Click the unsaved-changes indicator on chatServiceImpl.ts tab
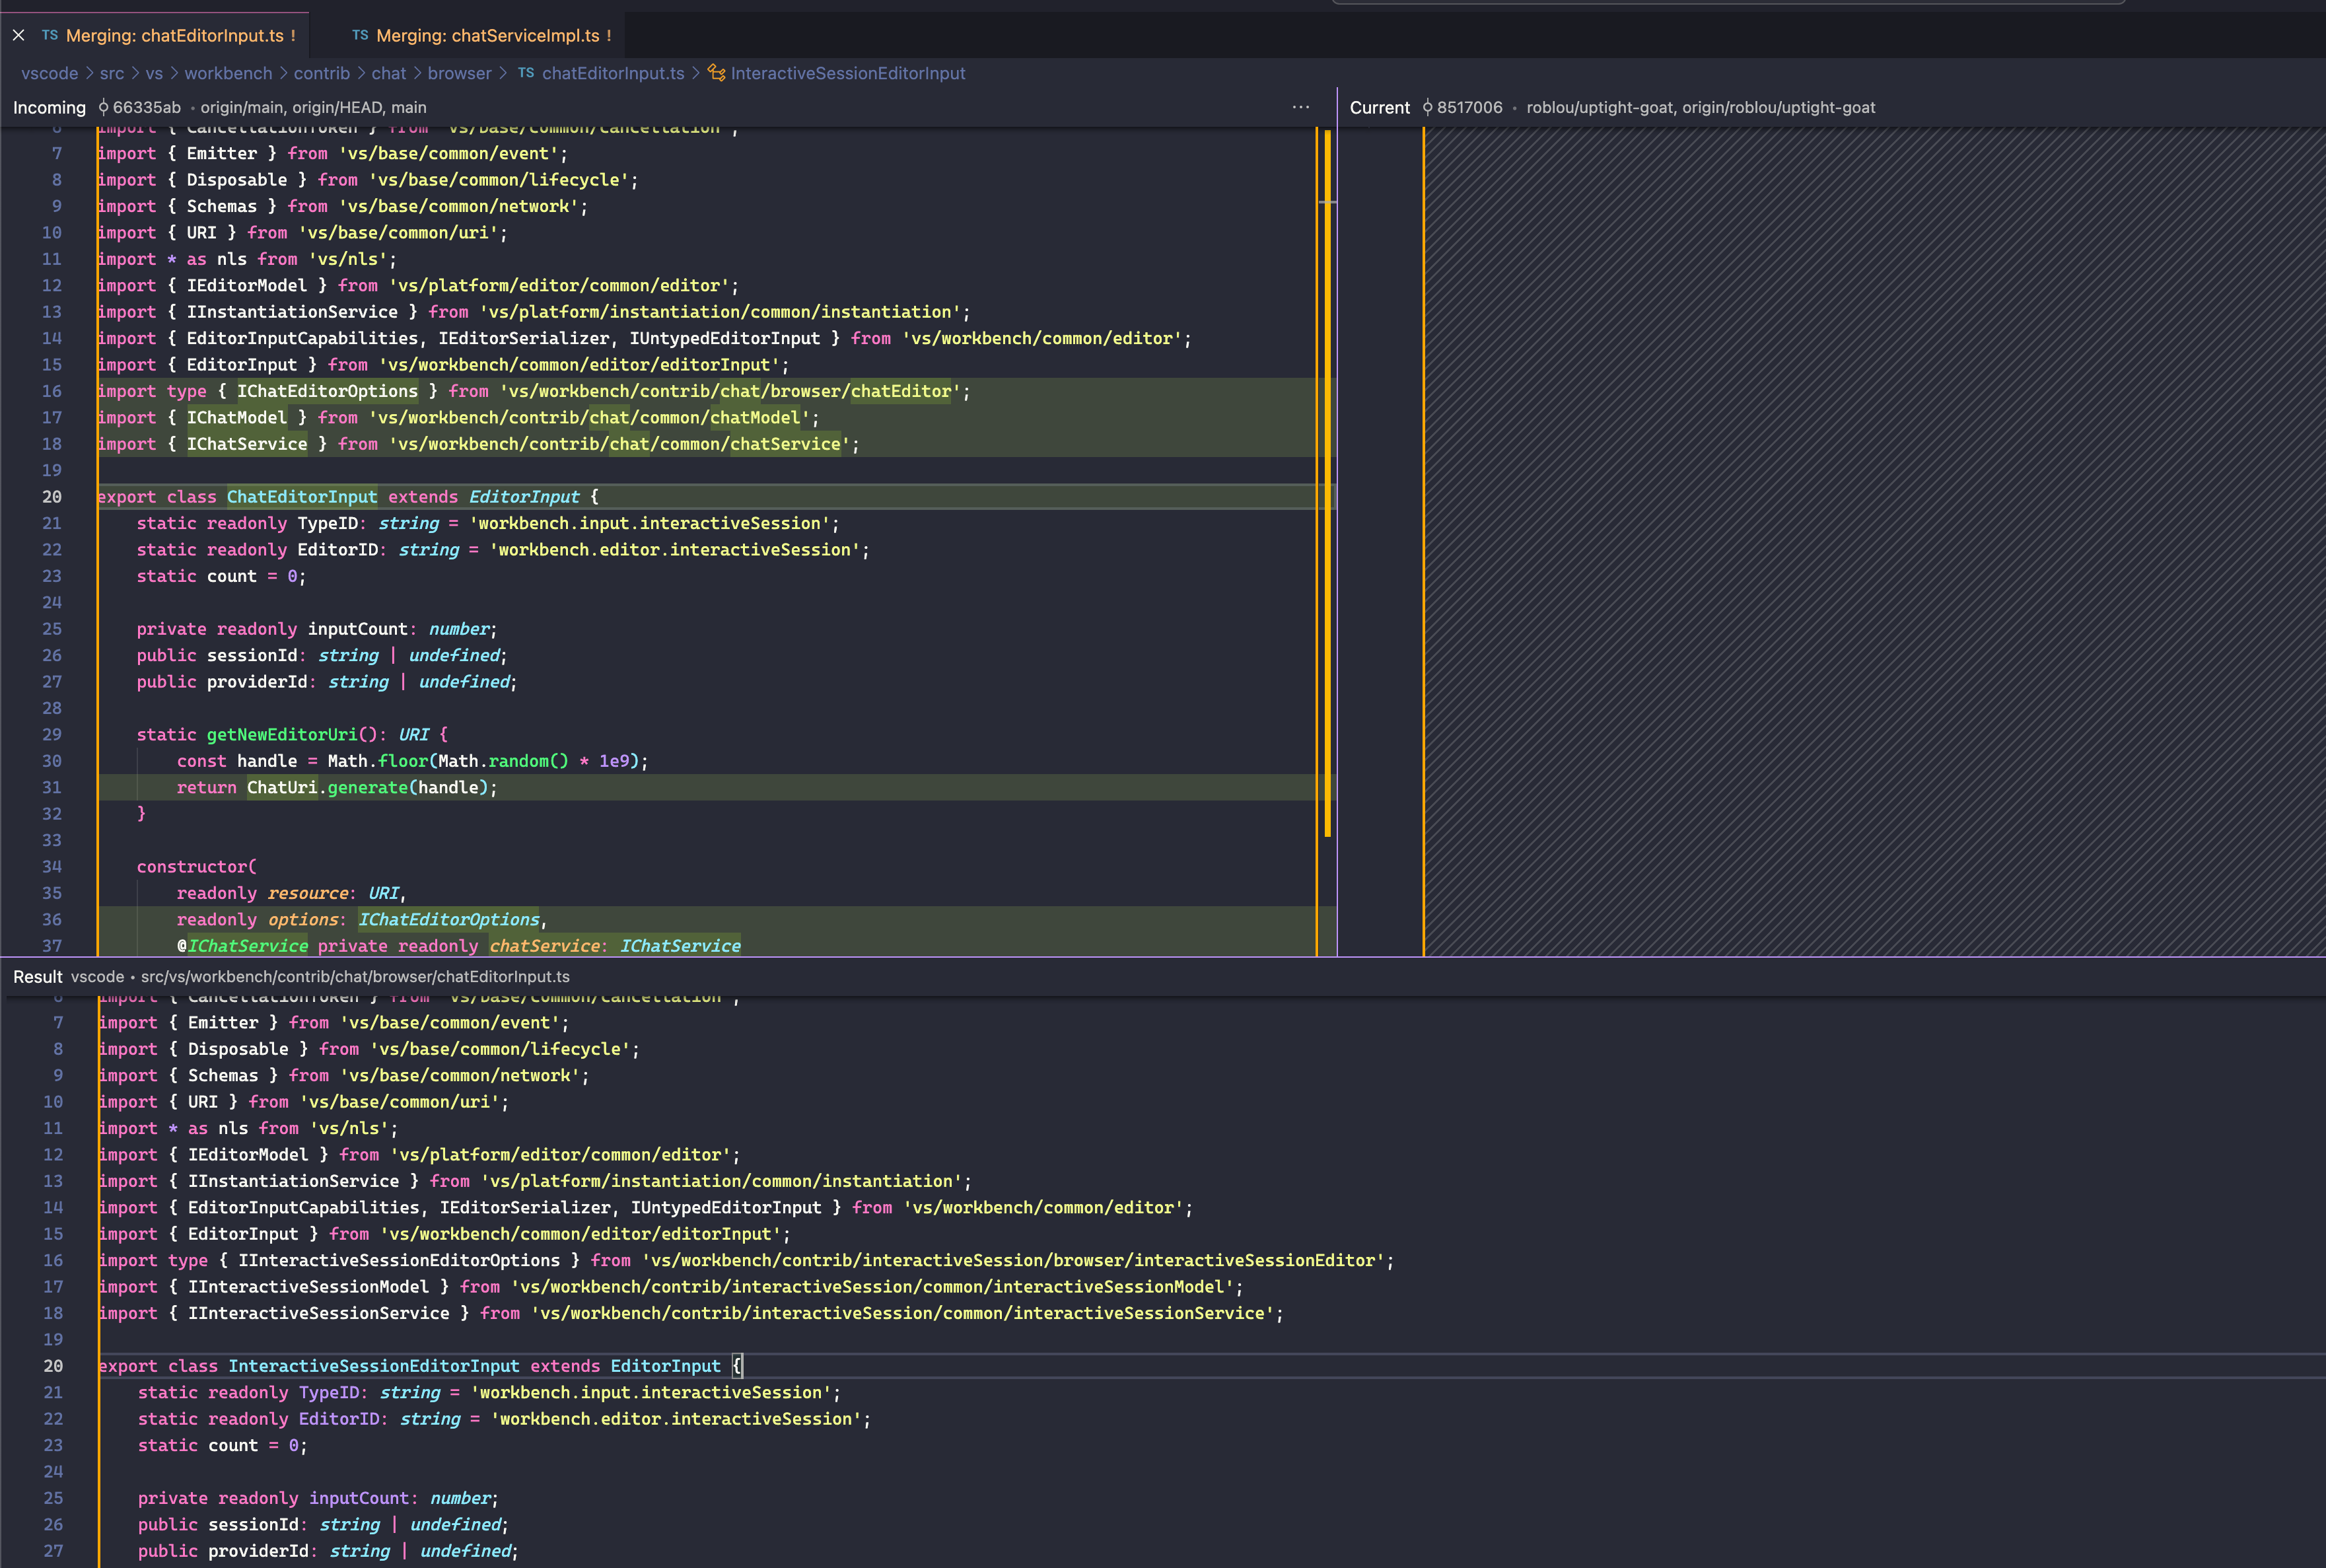2326x1568 pixels. pyautogui.click(x=608, y=36)
